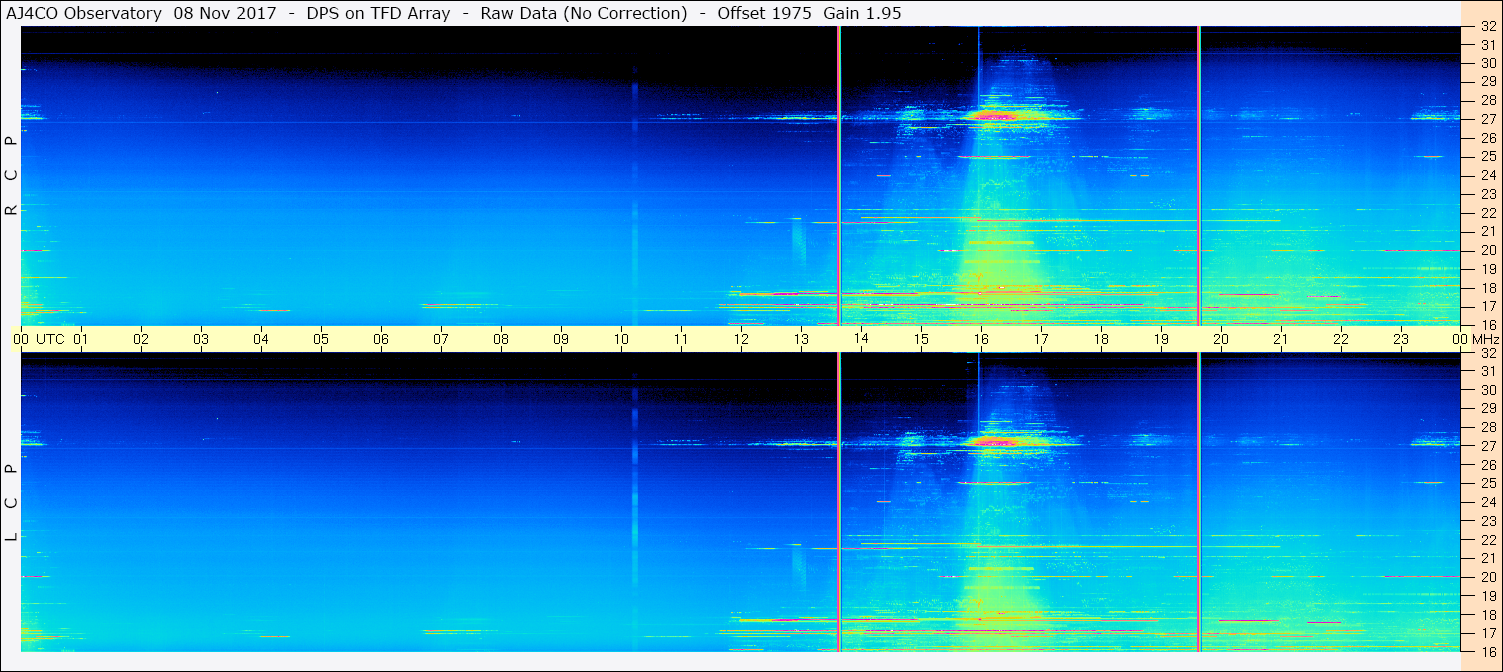The image size is (1503, 672).
Task: Select hour '18' on the UTC time axis
Action: 1101,339
